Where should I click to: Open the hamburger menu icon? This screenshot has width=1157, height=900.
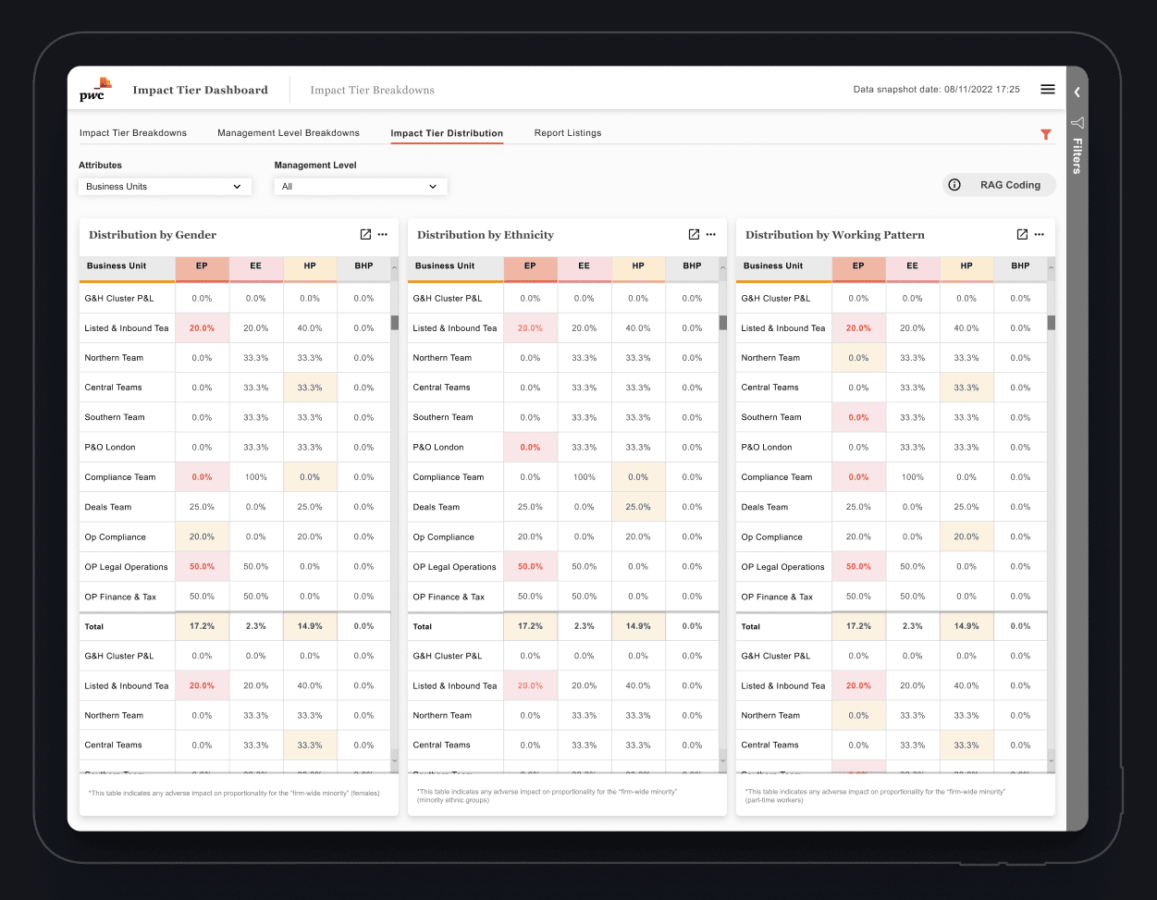pyautogui.click(x=1047, y=89)
